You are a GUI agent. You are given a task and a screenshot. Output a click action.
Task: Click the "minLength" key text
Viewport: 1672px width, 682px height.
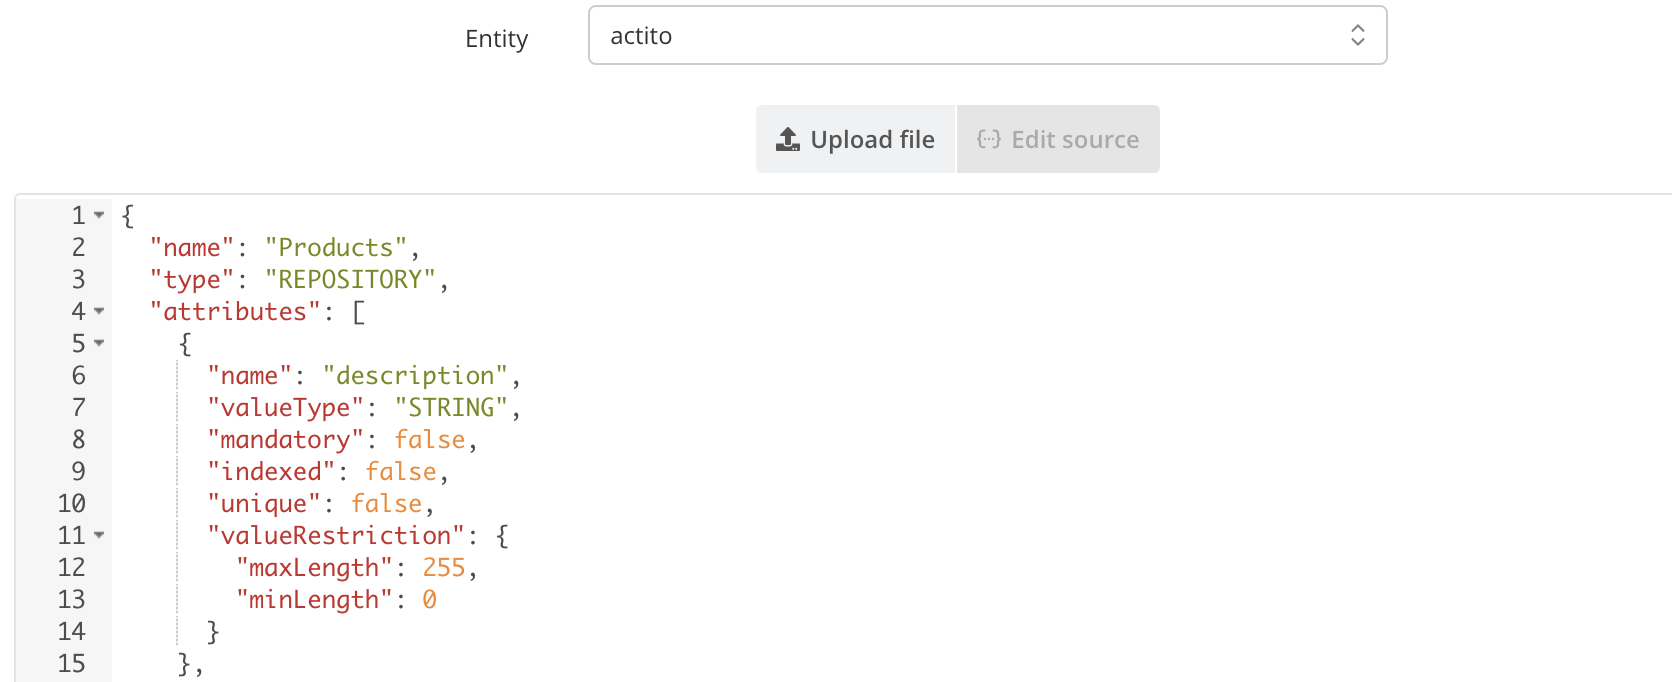(314, 599)
